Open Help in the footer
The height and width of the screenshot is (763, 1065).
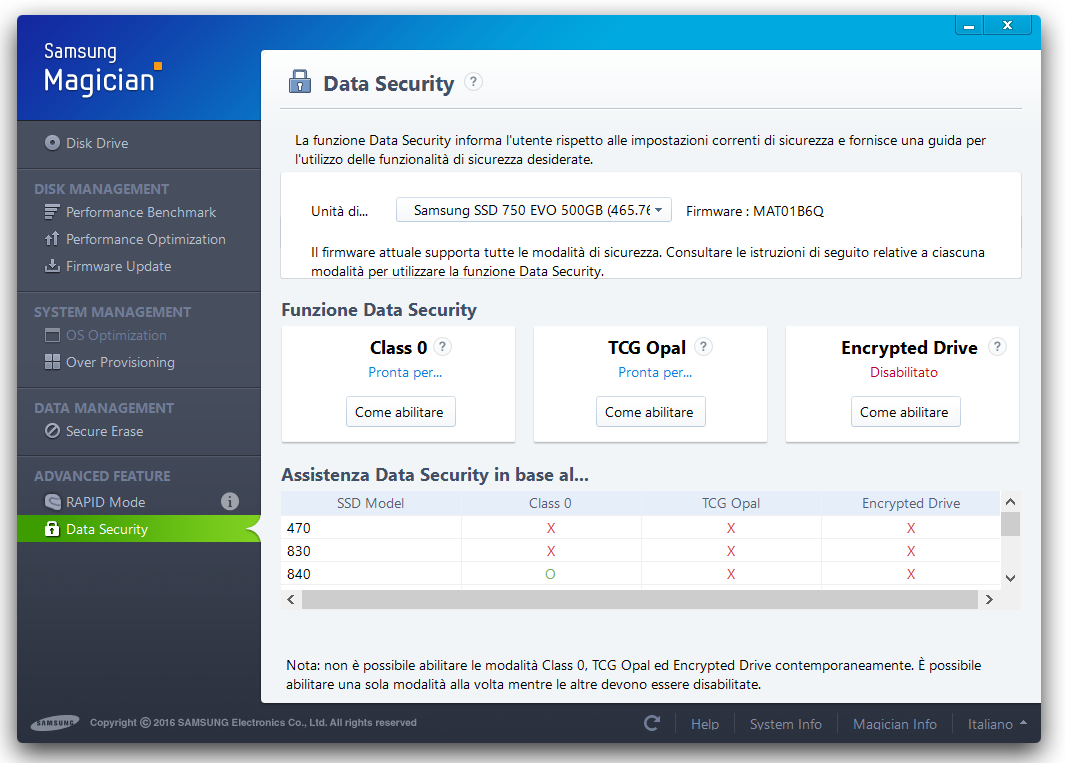(x=705, y=724)
